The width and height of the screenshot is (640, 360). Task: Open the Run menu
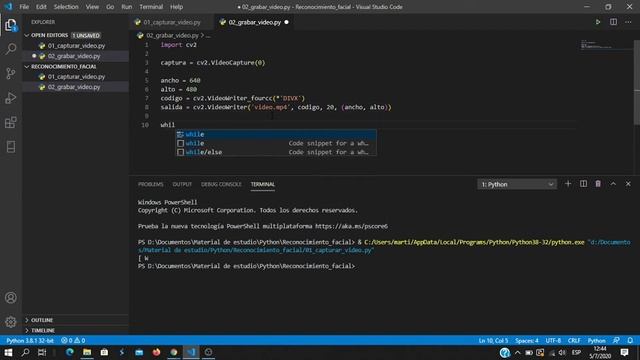[x=127, y=7]
